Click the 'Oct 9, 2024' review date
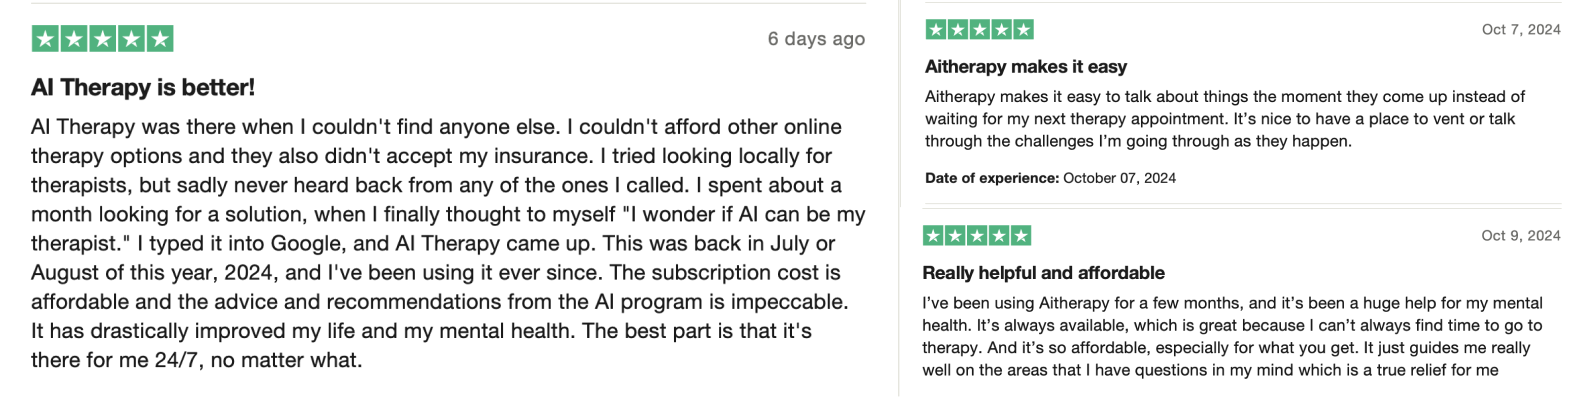This screenshot has height=397, width=1585. click(1521, 236)
